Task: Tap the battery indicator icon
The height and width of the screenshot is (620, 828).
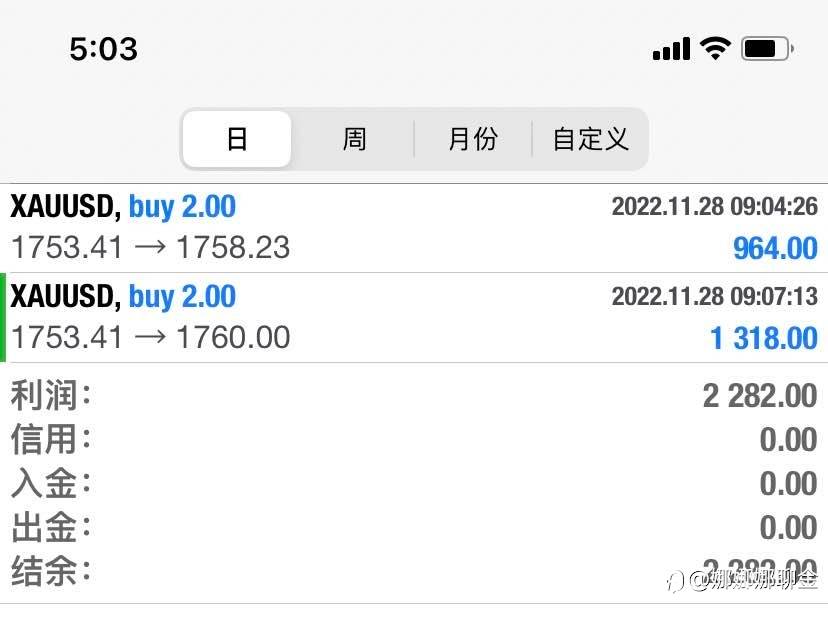Action: tap(767, 48)
